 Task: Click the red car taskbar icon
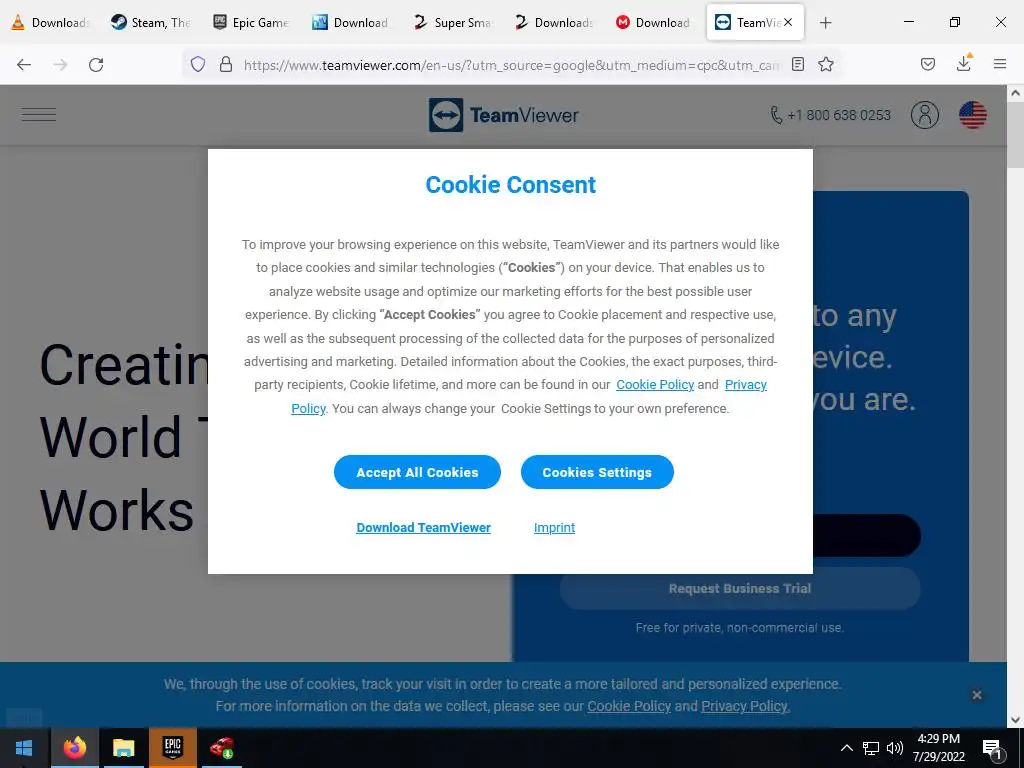(222, 748)
